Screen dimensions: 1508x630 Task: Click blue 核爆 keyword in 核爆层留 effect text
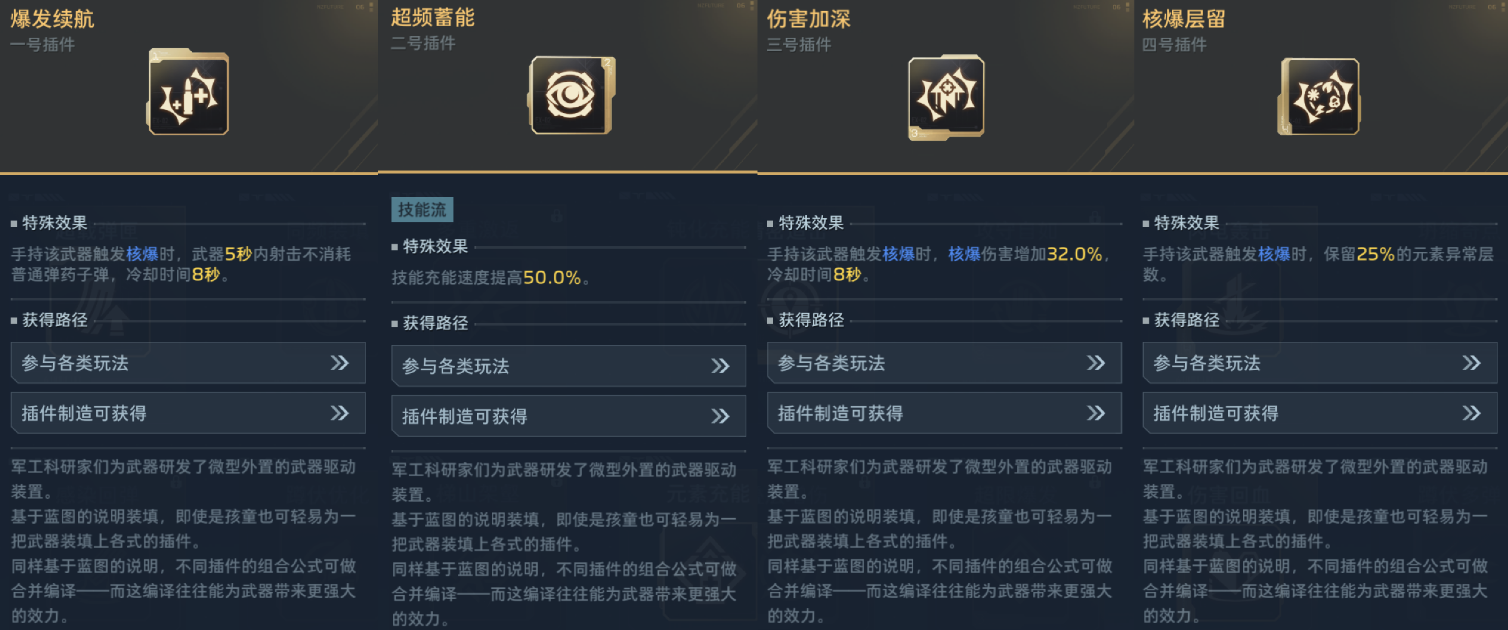click(x=1274, y=254)
